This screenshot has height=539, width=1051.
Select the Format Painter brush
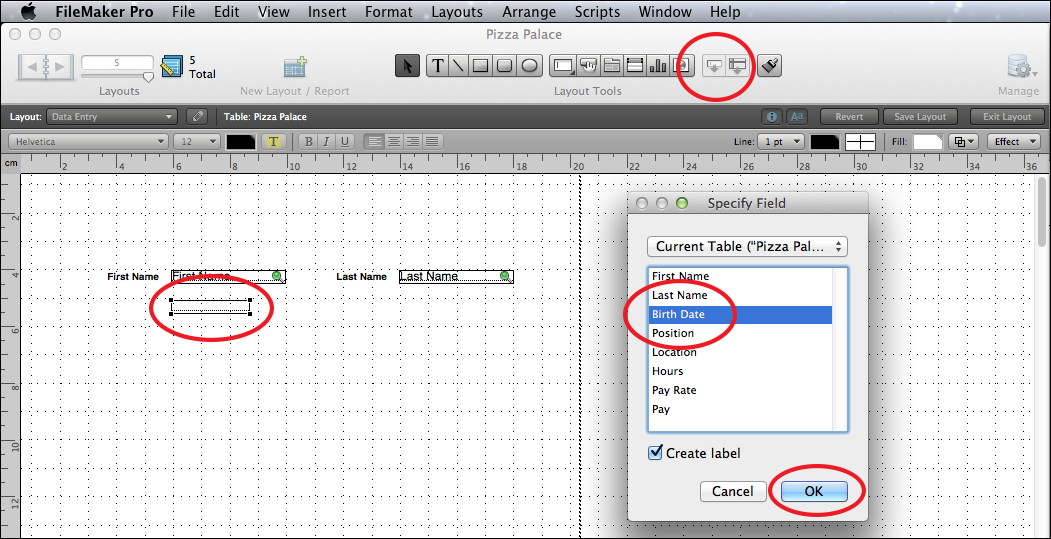[770, 66]
